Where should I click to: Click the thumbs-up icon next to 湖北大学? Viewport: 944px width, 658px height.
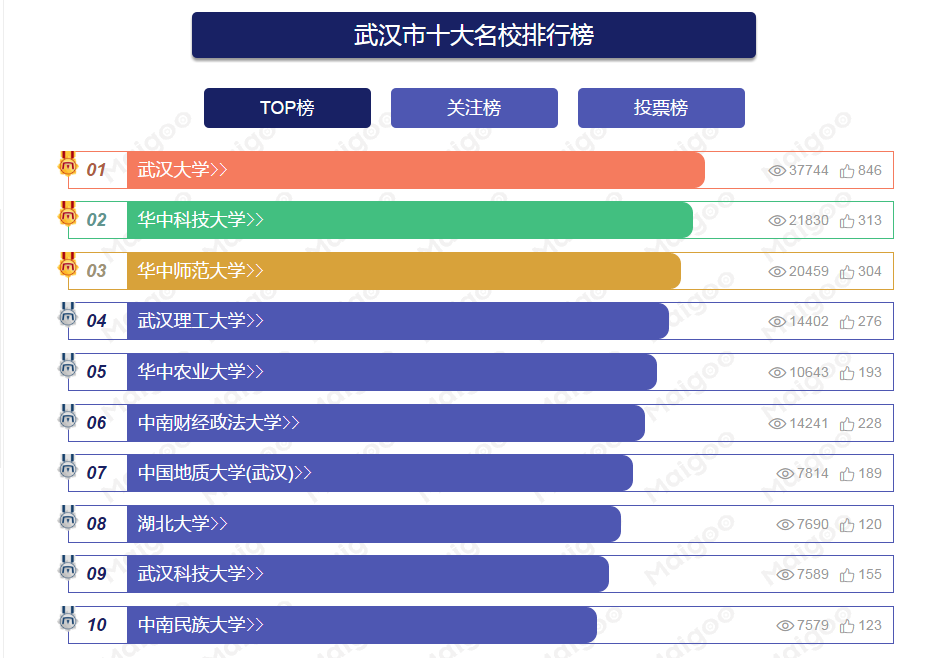tap(846, 523)
